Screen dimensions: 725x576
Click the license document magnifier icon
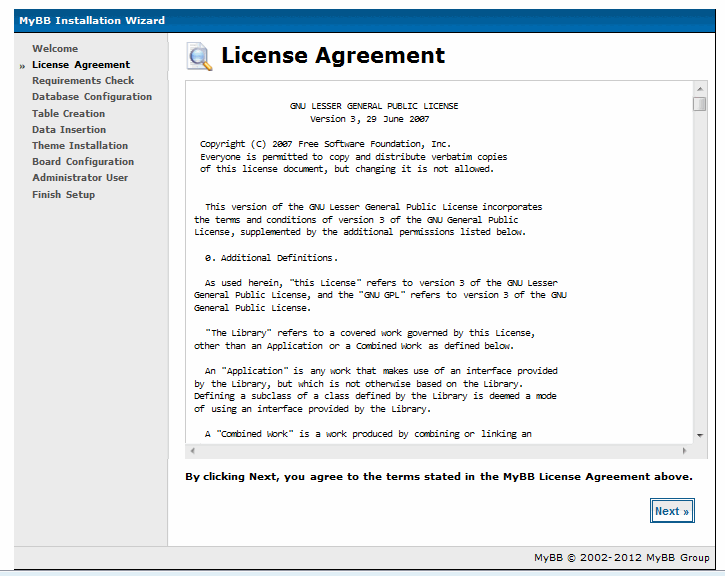(x=199, y=56)
